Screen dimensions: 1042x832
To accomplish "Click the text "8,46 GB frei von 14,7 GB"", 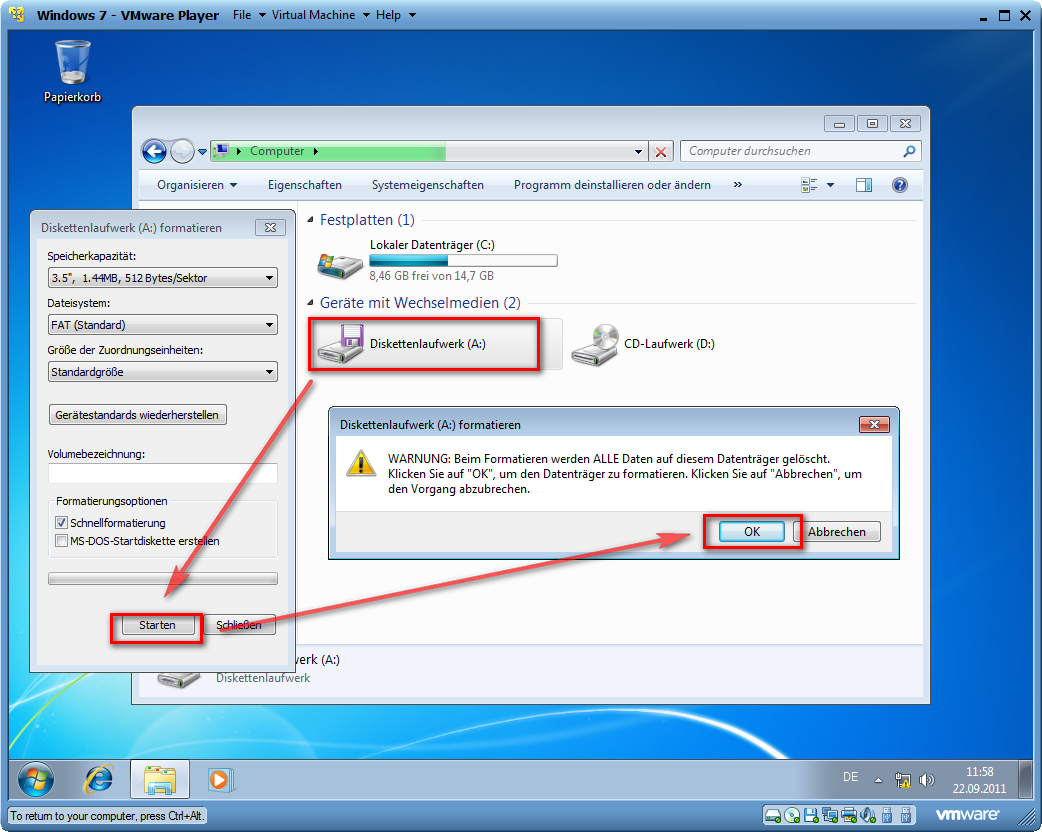I will 431,276.
